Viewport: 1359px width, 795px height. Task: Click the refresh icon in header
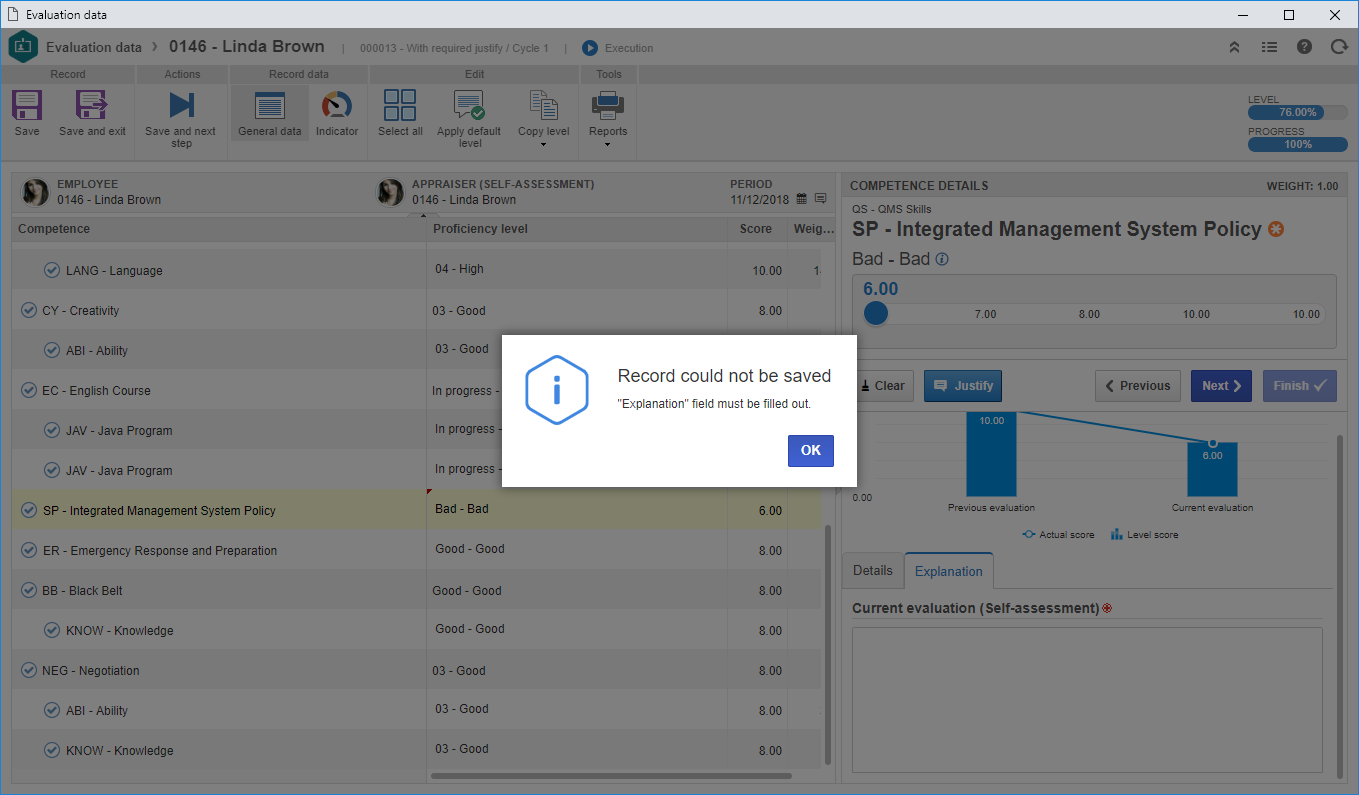[x=1339, y=47]
